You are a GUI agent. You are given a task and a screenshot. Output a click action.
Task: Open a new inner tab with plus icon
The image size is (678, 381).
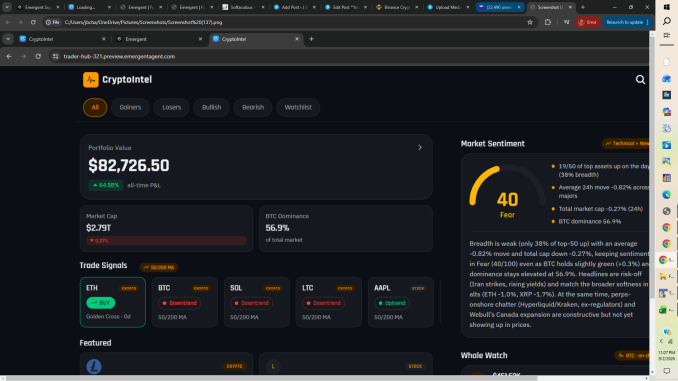click(x=311, y=39)
